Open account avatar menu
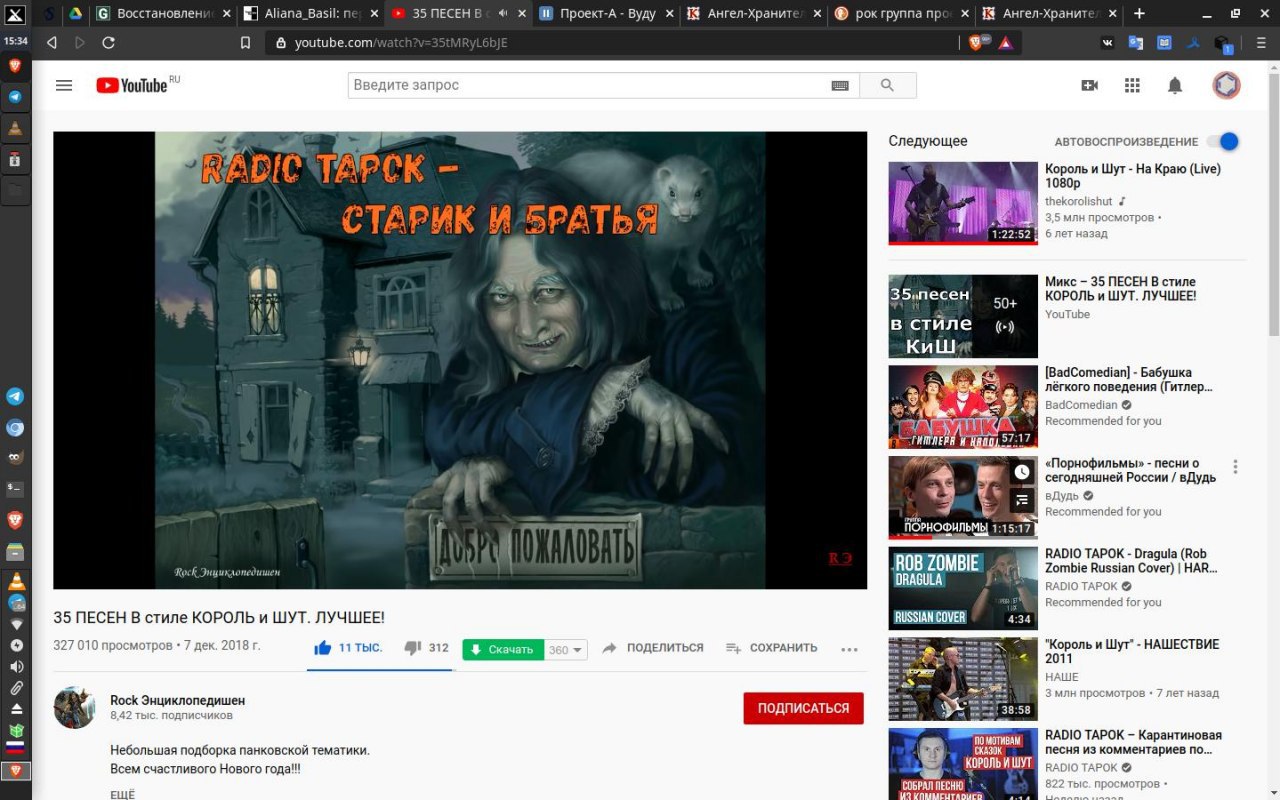1280x800 pixels. tap(1226, 85)
